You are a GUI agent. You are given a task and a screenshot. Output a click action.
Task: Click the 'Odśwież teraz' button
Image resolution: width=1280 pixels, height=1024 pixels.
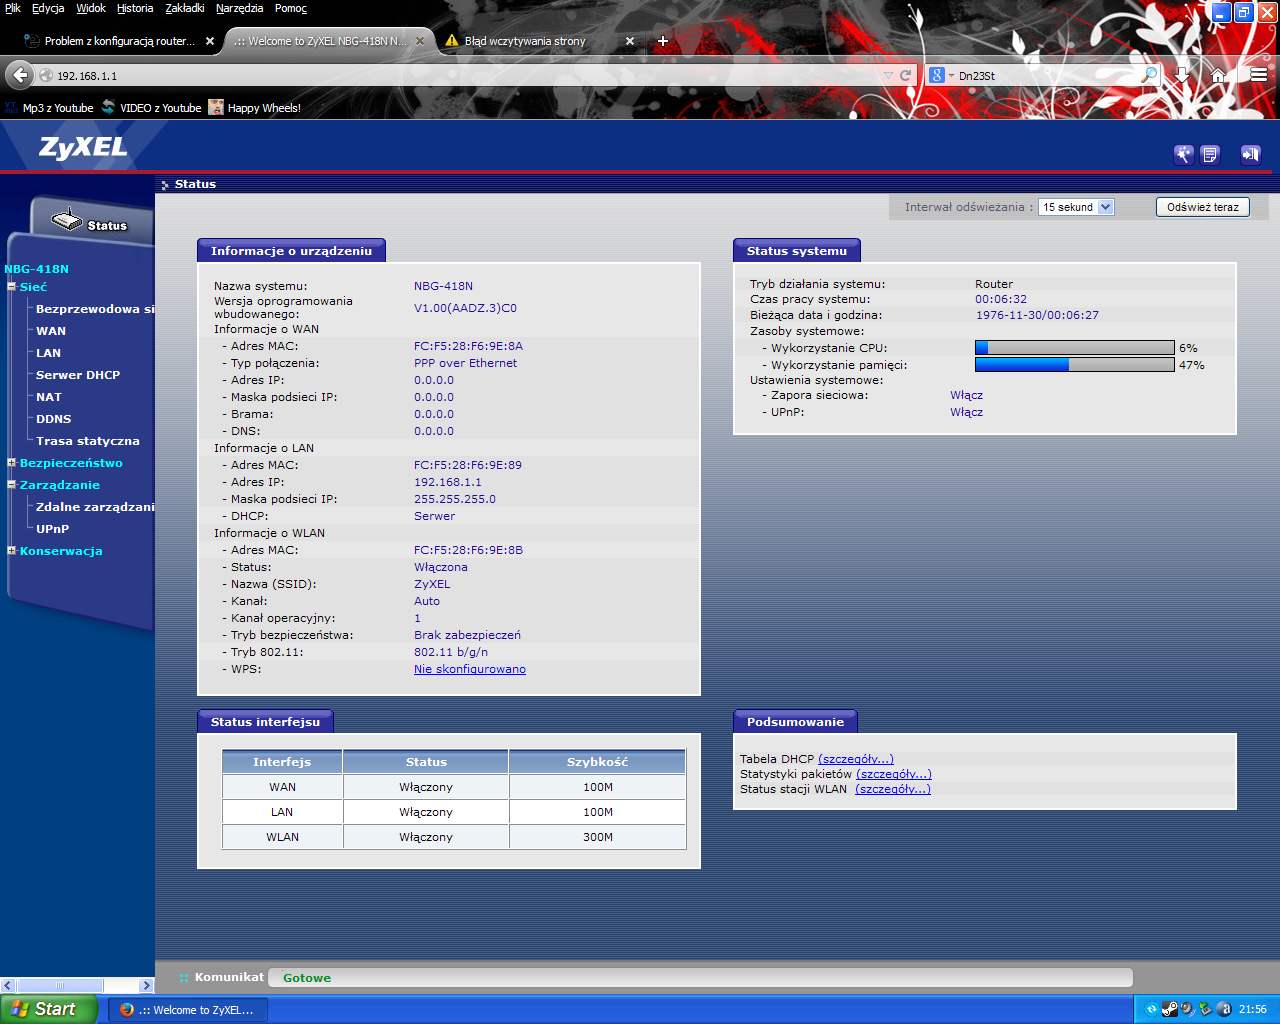pyautogui.click(x=1203, y=207)
